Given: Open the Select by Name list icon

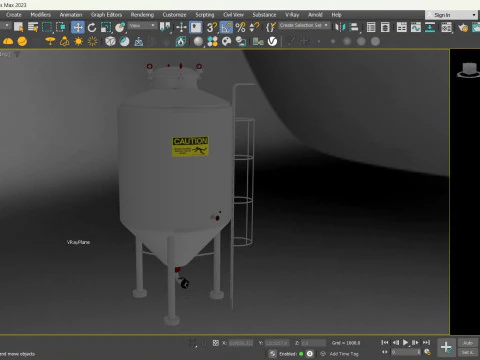Looking at the screenshot, I should (33, 27).
